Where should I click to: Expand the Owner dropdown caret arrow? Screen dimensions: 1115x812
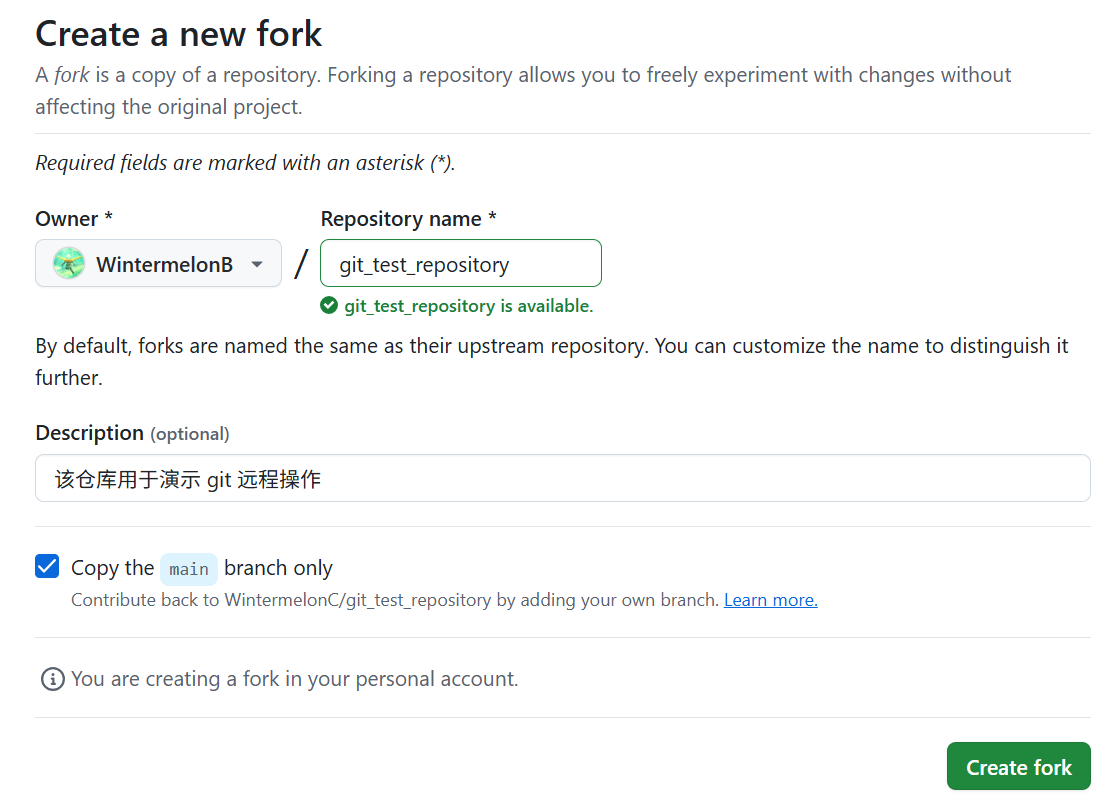(x=257, y=264)
